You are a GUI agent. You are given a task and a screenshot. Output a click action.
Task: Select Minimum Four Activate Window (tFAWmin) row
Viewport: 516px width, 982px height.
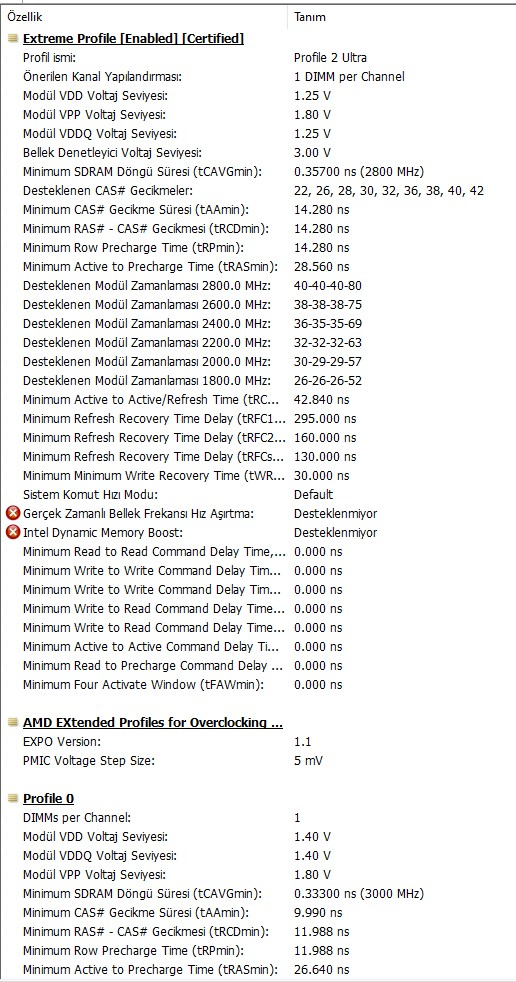tap(258, 685)
